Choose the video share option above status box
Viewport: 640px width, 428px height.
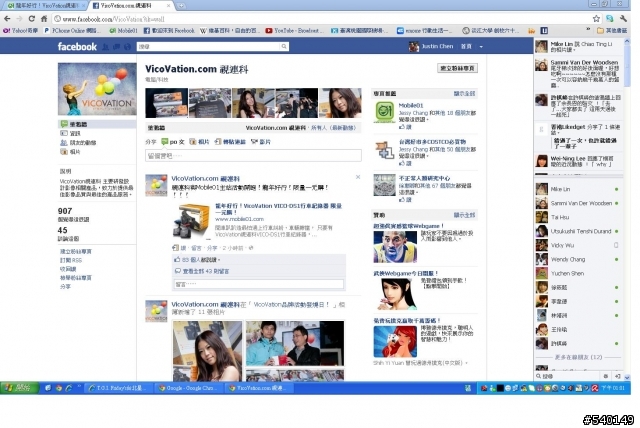pos(261,142)
